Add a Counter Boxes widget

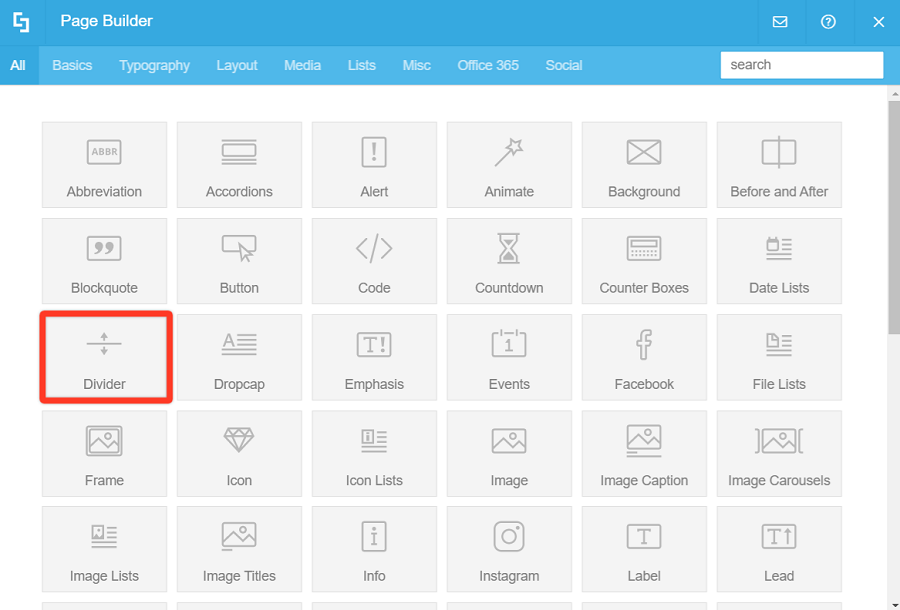pyautogui.click(x=644, y=261)
